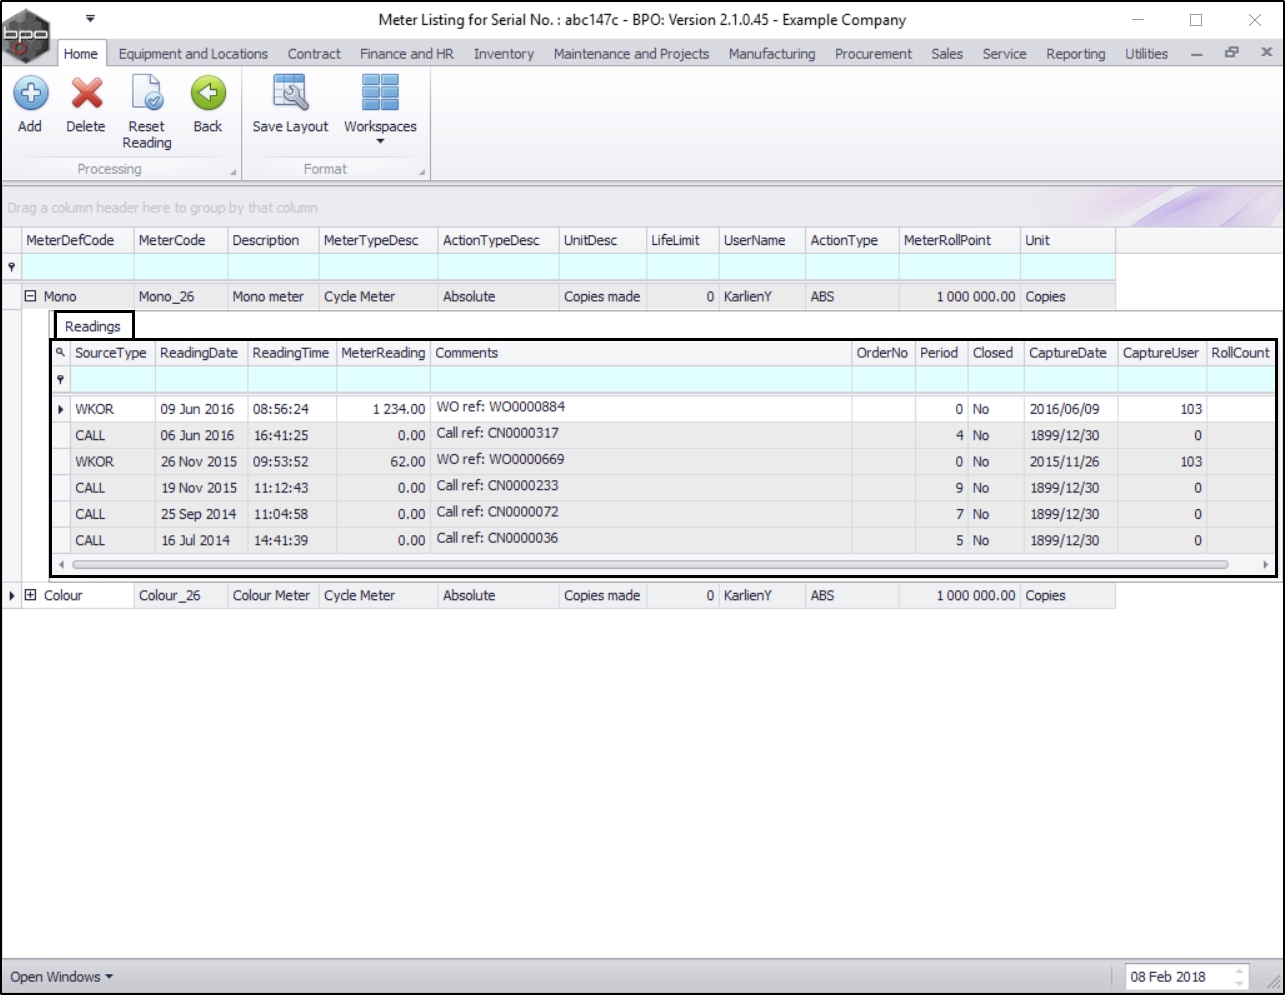This screenshot has width=1285, height=995.
Task: Sort by MeterTypeDesc column header
Action: click(379, 240)
